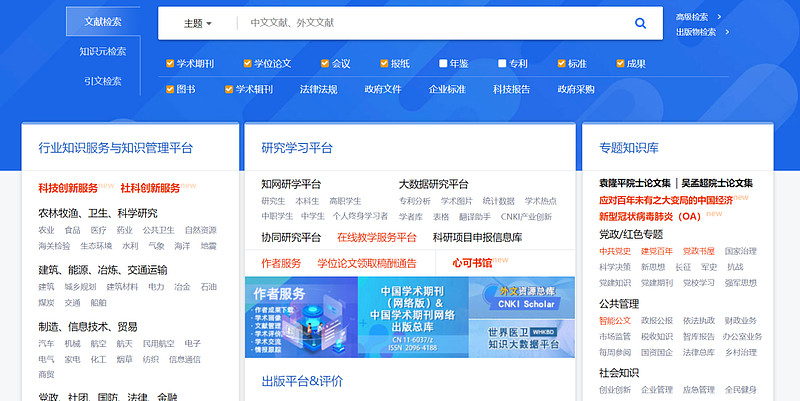Image resolution: width=800 pixels, height=401 pixels.
Task: Open 袁隆平院士论文集 link
Action: click(635, 183)
